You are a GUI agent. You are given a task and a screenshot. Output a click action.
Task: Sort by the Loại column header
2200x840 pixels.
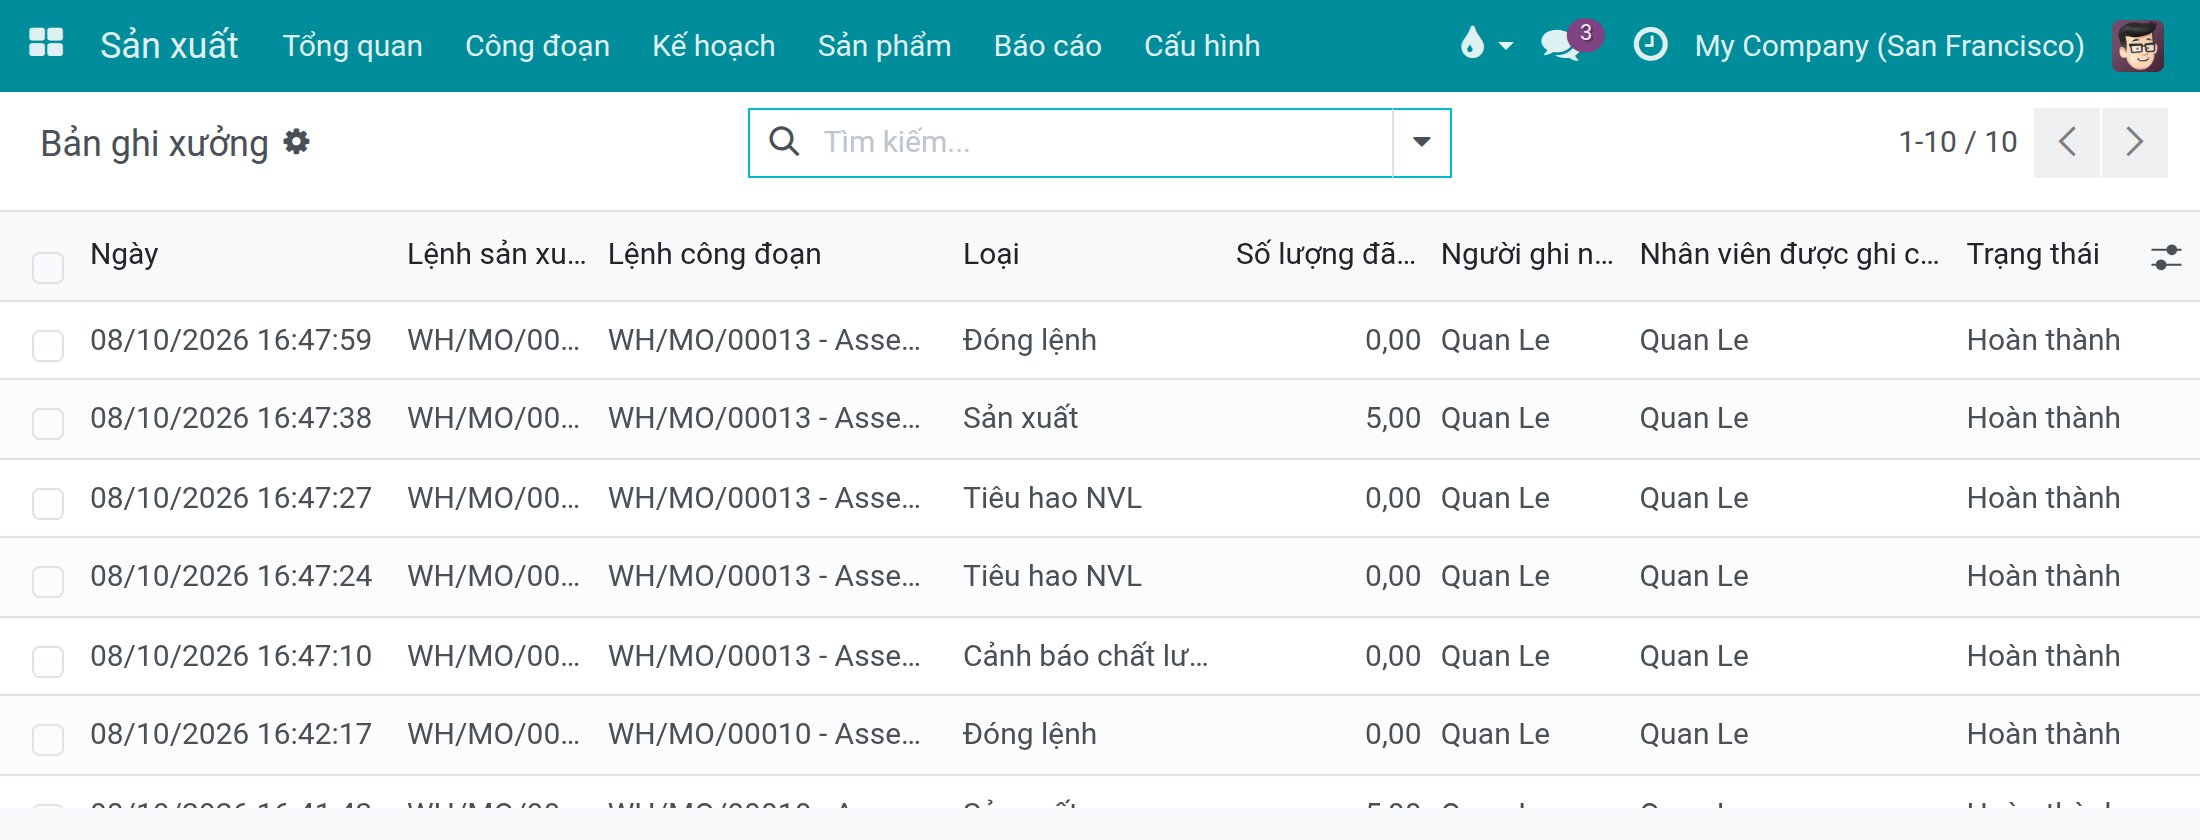click(991, 254)
